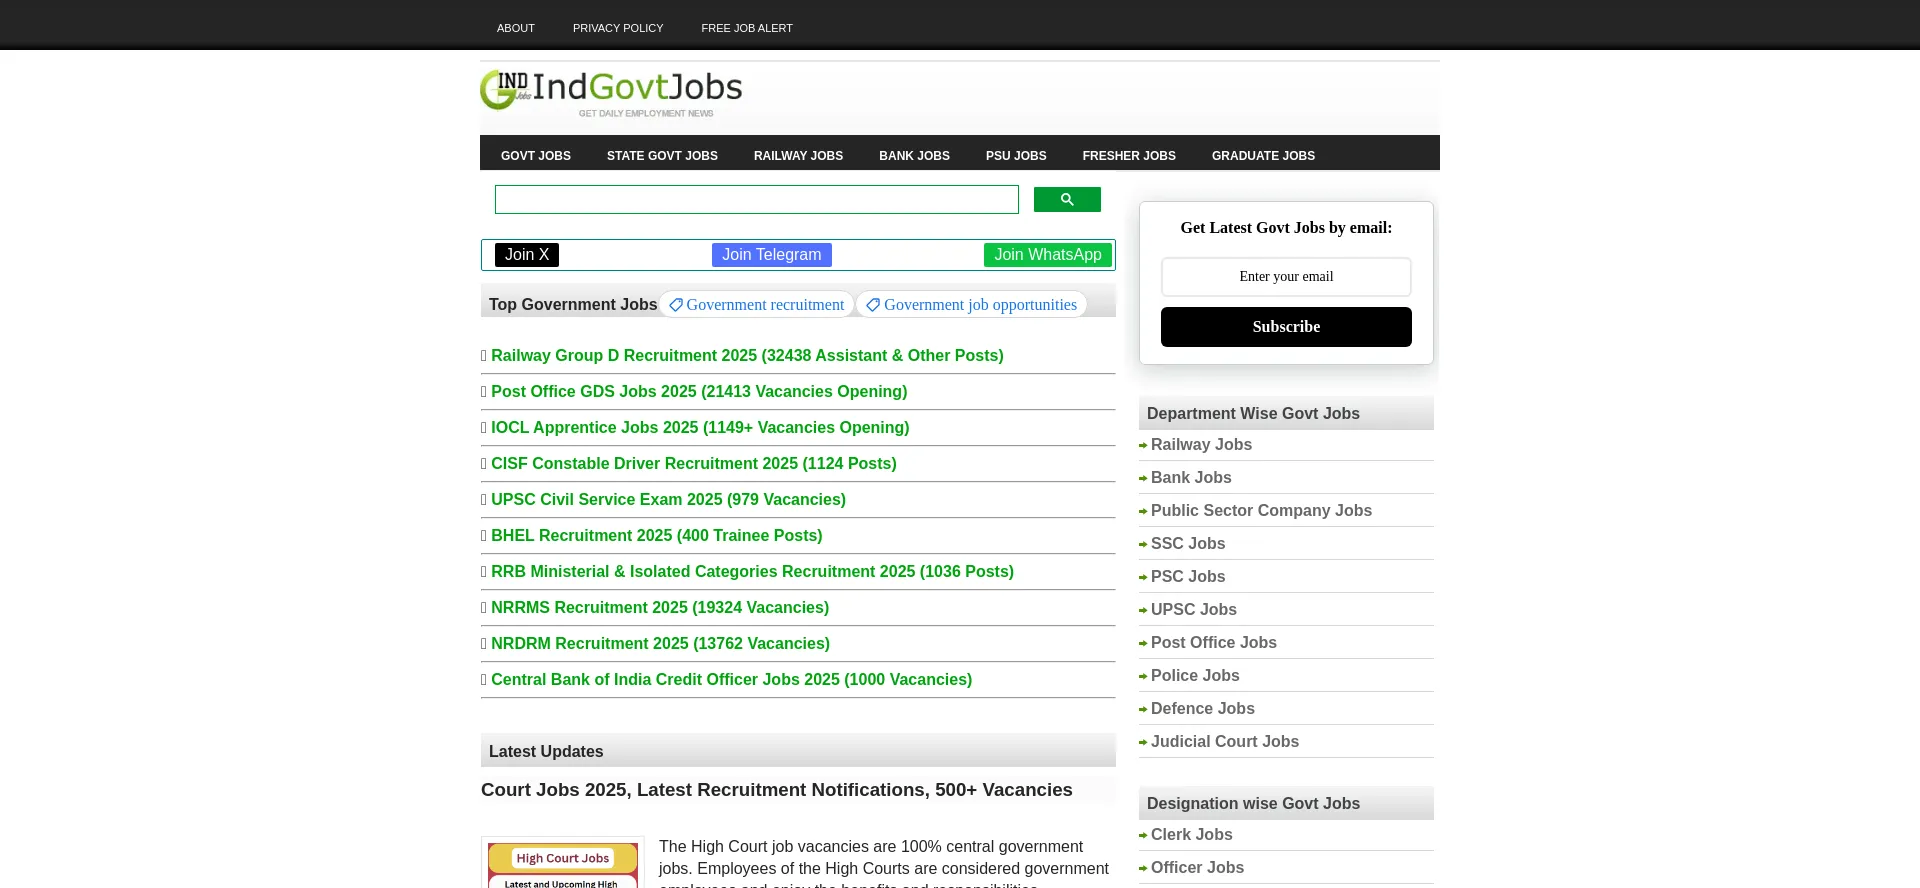The width and height of the screenshot is (1920, 888).
Task: Open Court Jobs 2025 article heading
Action: pyautogui.click(x=777, y=790)
